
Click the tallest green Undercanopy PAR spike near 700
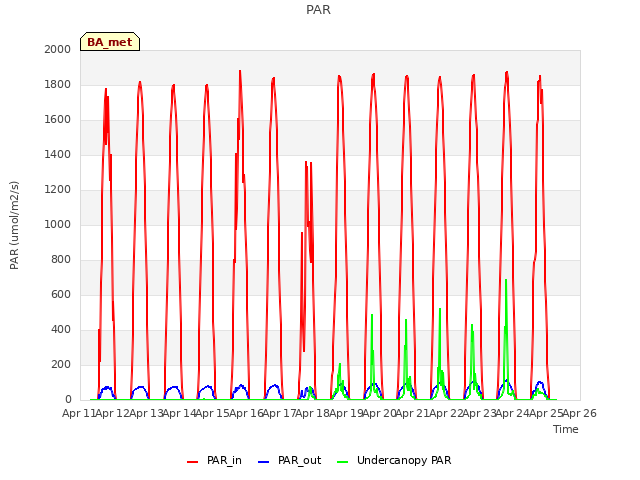pos(506,282)
